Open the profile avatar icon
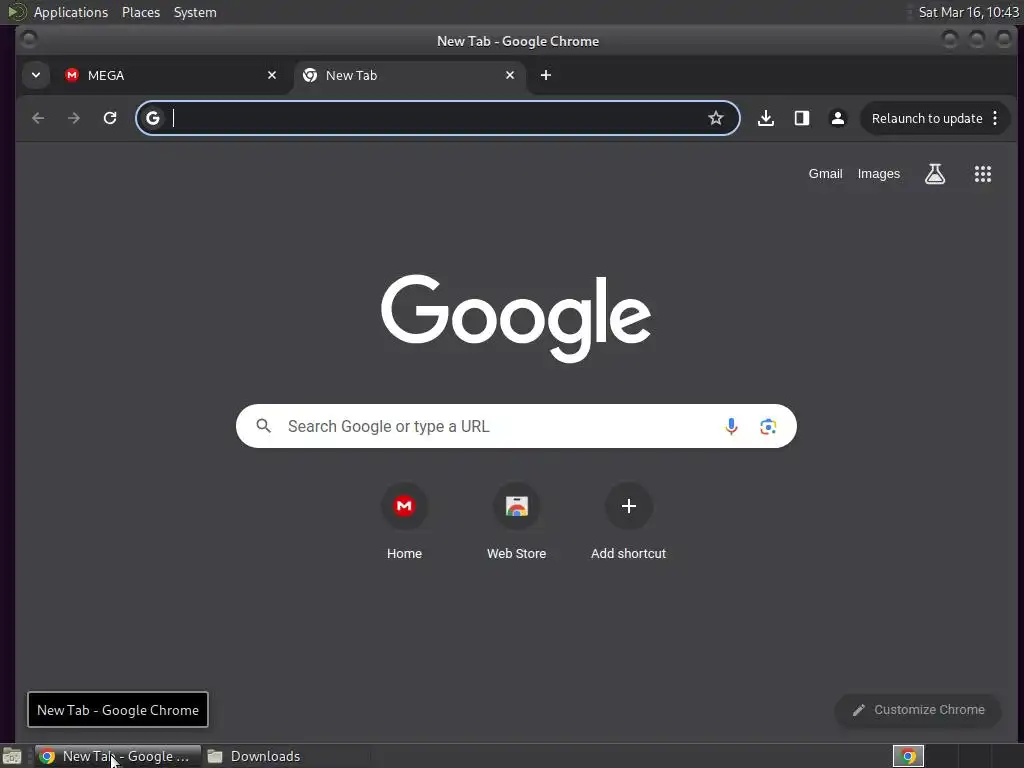 click(x=838, y=118)
